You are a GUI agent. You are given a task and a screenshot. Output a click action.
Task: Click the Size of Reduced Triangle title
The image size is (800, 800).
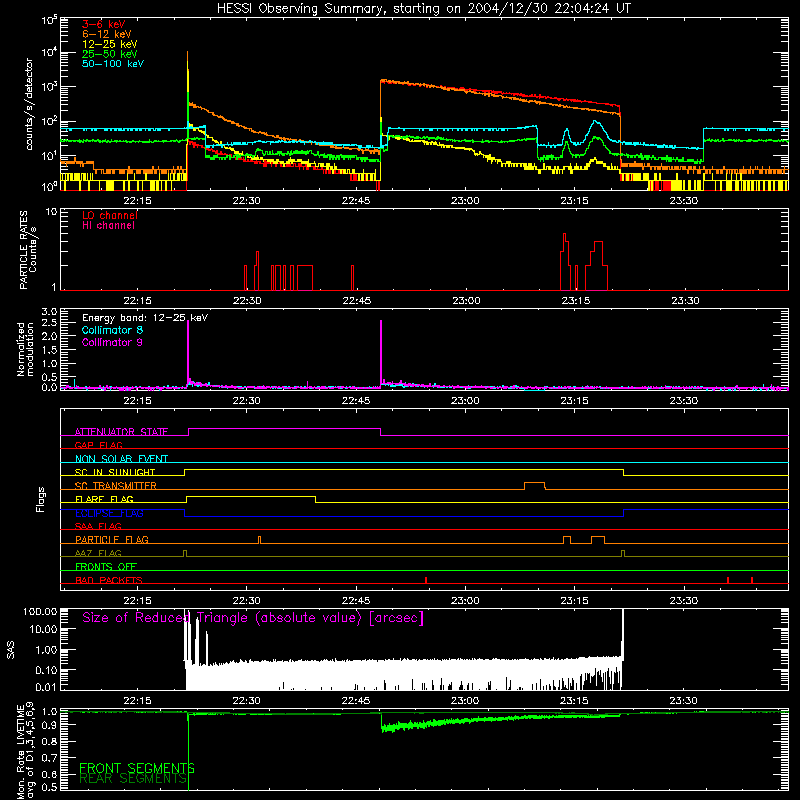coord(253,618)
